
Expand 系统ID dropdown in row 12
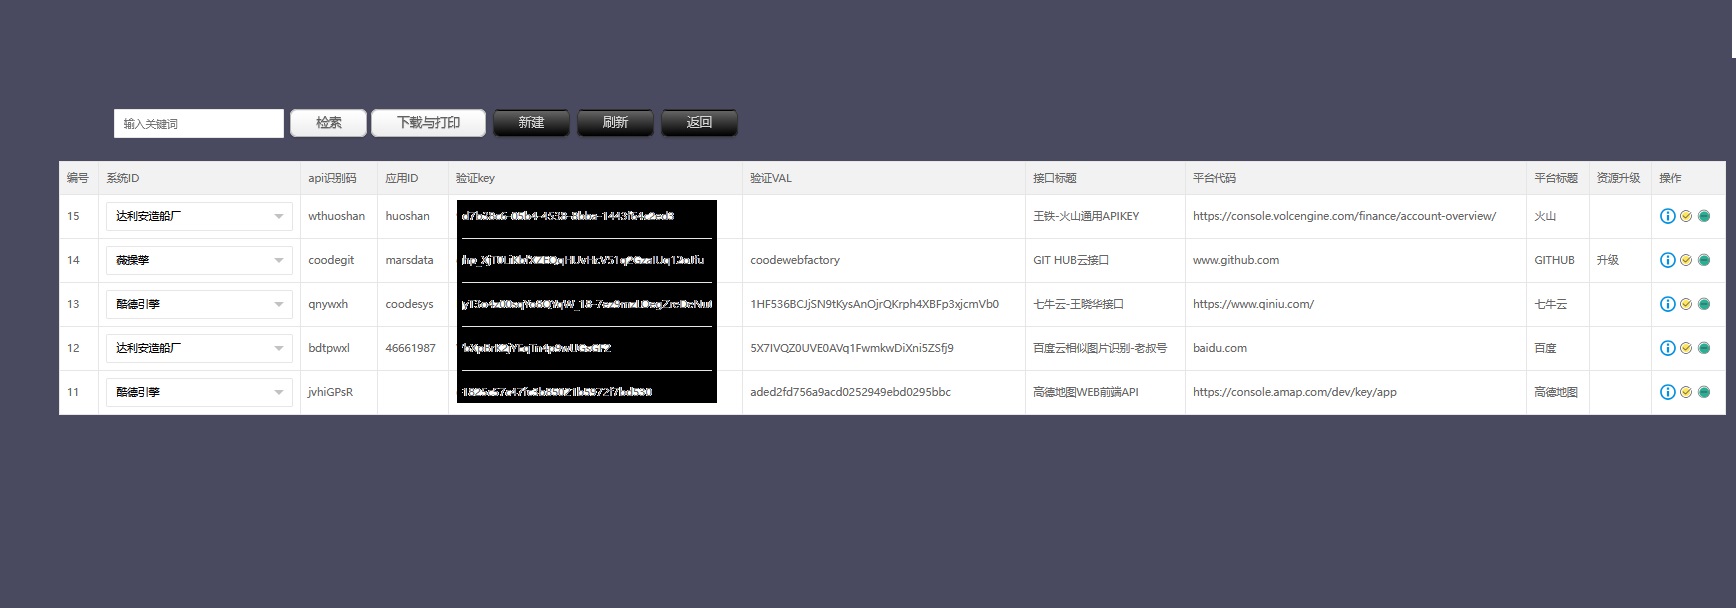click(x=199, y=348)
